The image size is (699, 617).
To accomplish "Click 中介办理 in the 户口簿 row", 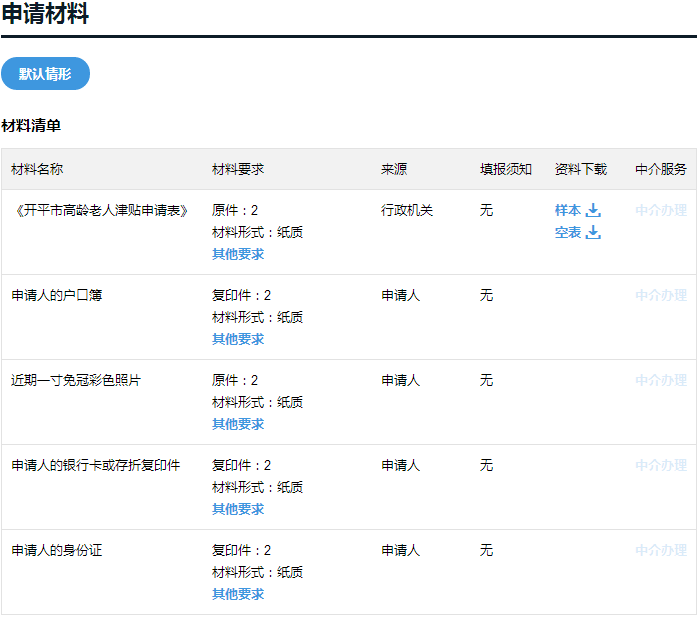I will [x=661, y=295].
